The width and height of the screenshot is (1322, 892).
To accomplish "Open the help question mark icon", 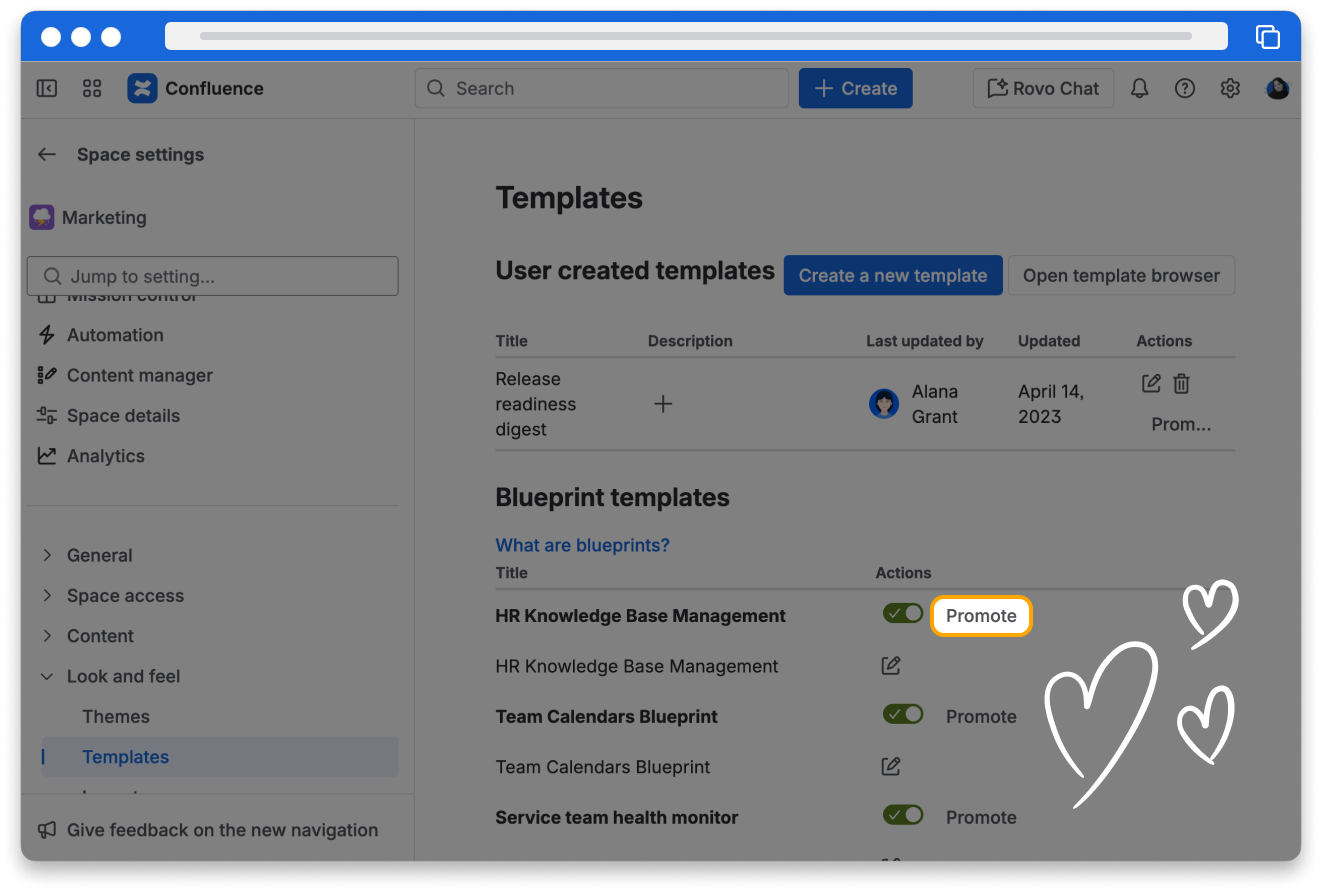I will [x=1185, y=88].
